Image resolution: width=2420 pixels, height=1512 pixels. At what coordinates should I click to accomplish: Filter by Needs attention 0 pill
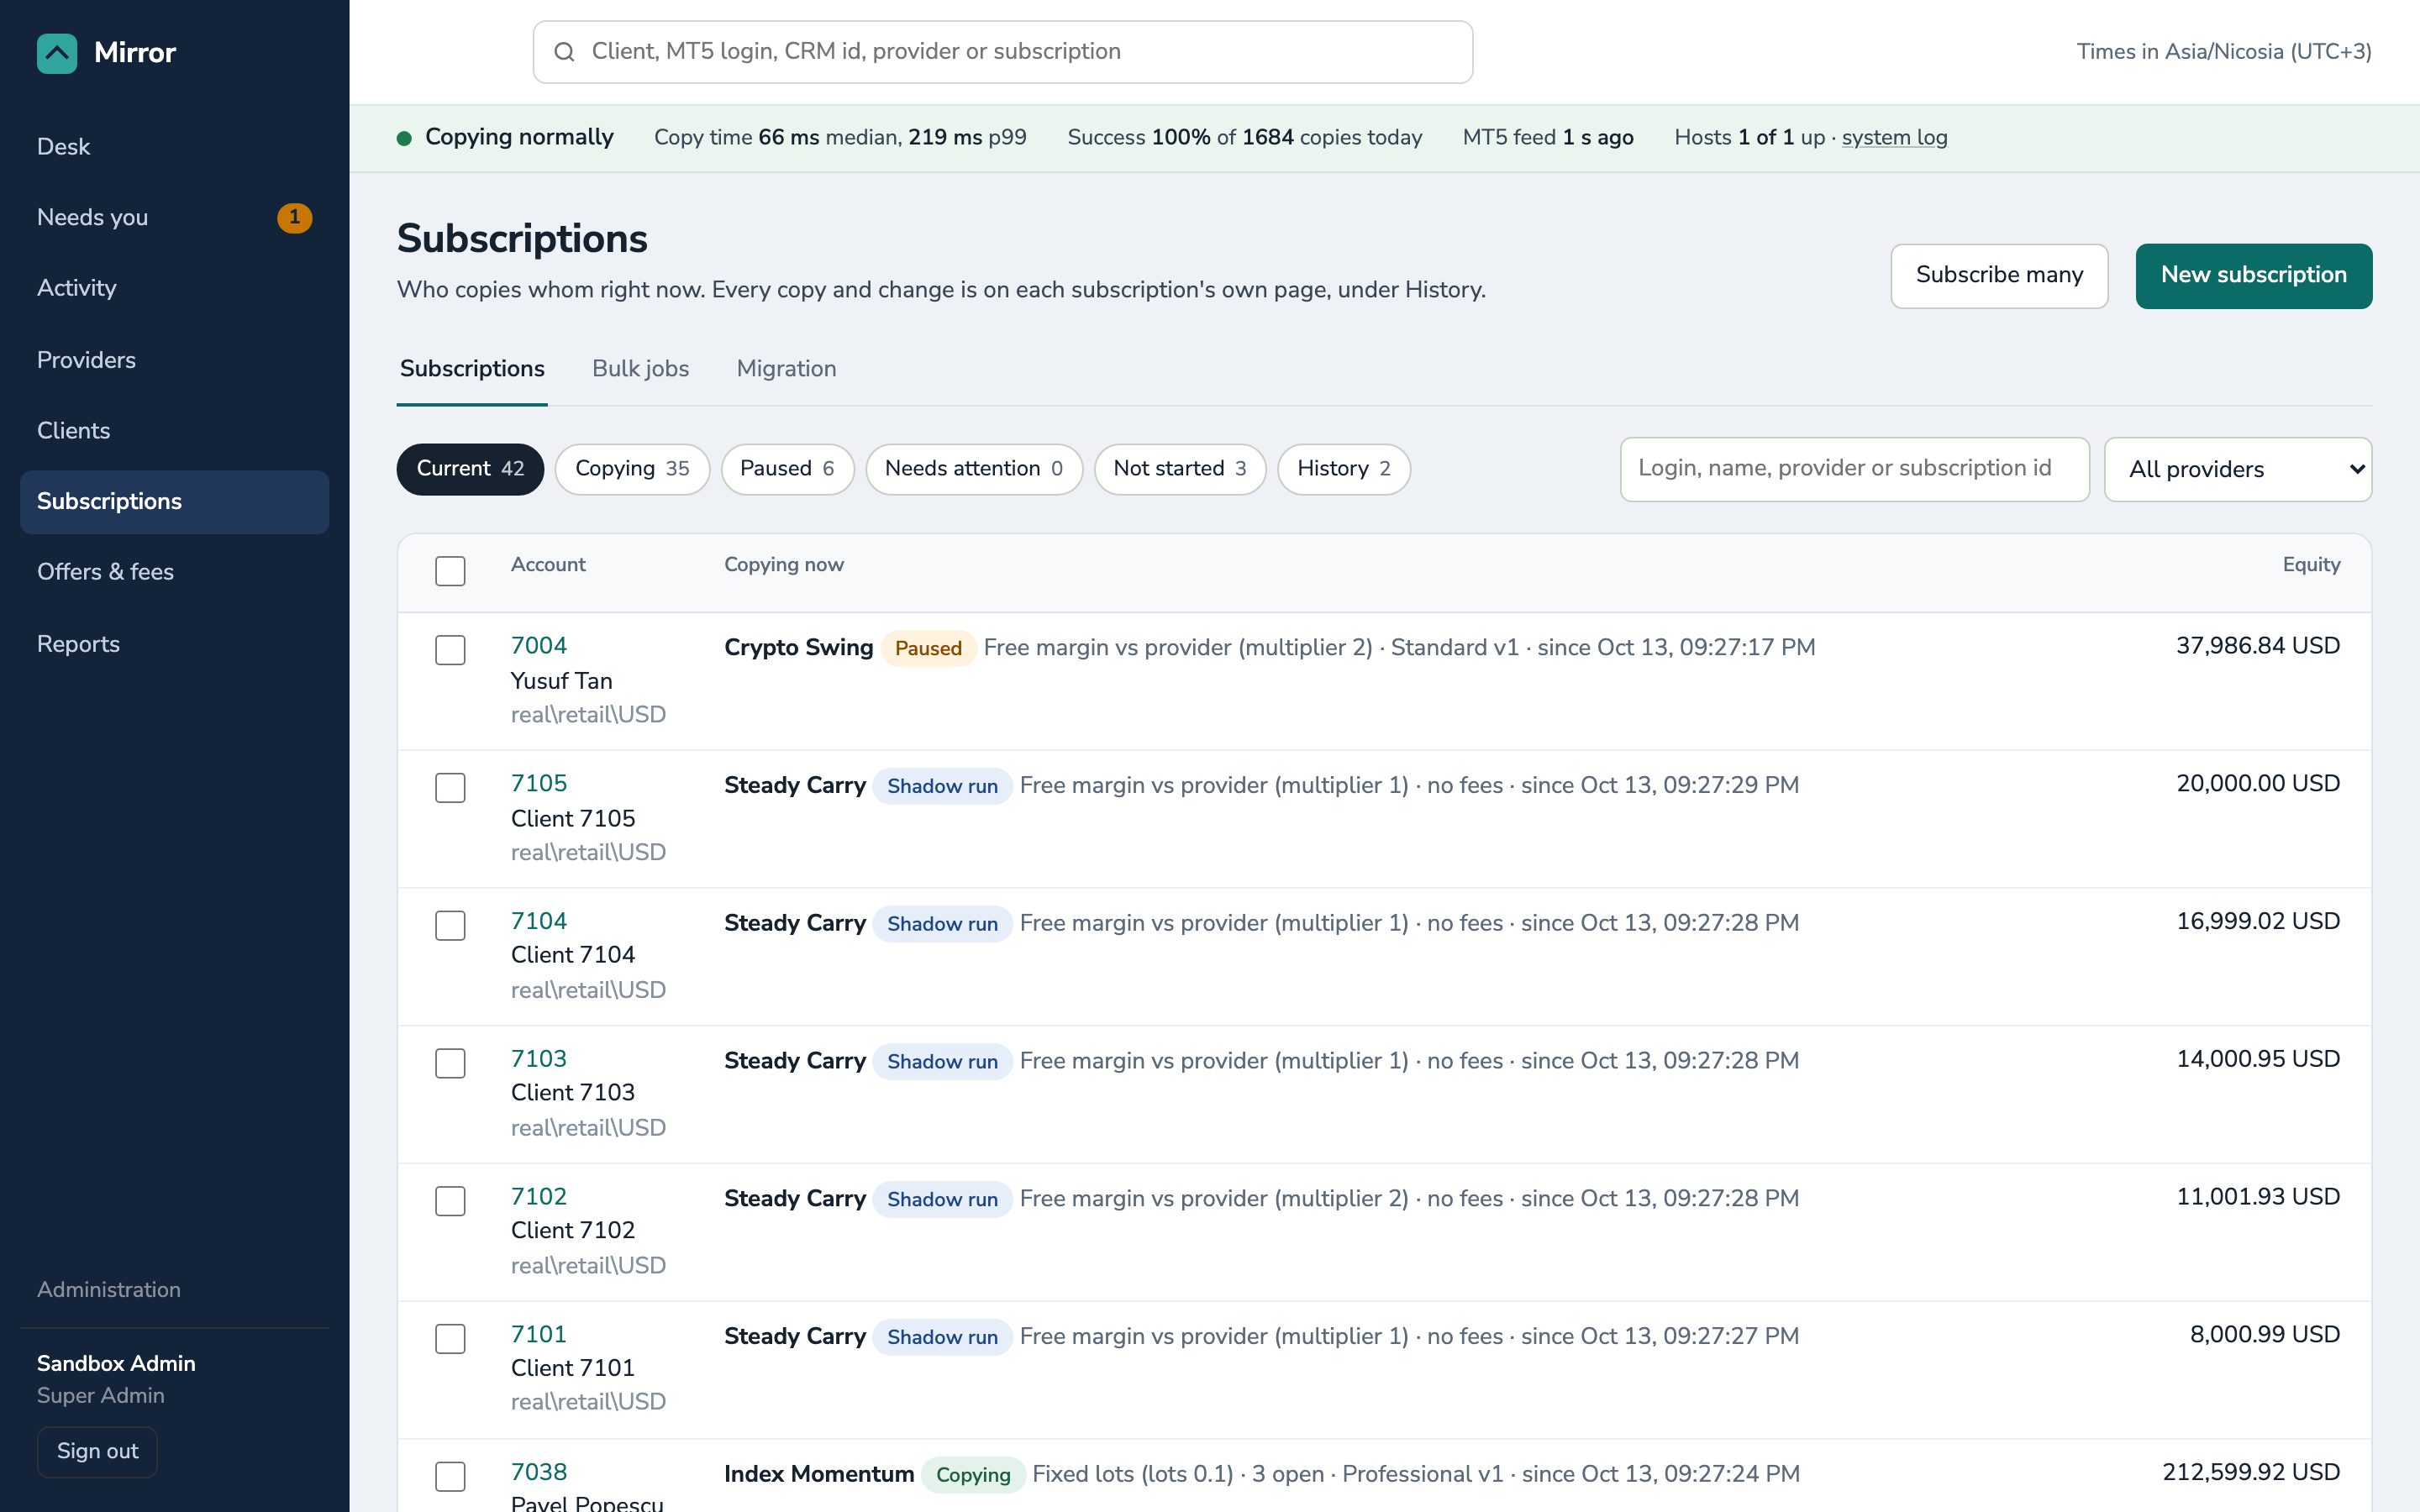(x=973, y=469)
